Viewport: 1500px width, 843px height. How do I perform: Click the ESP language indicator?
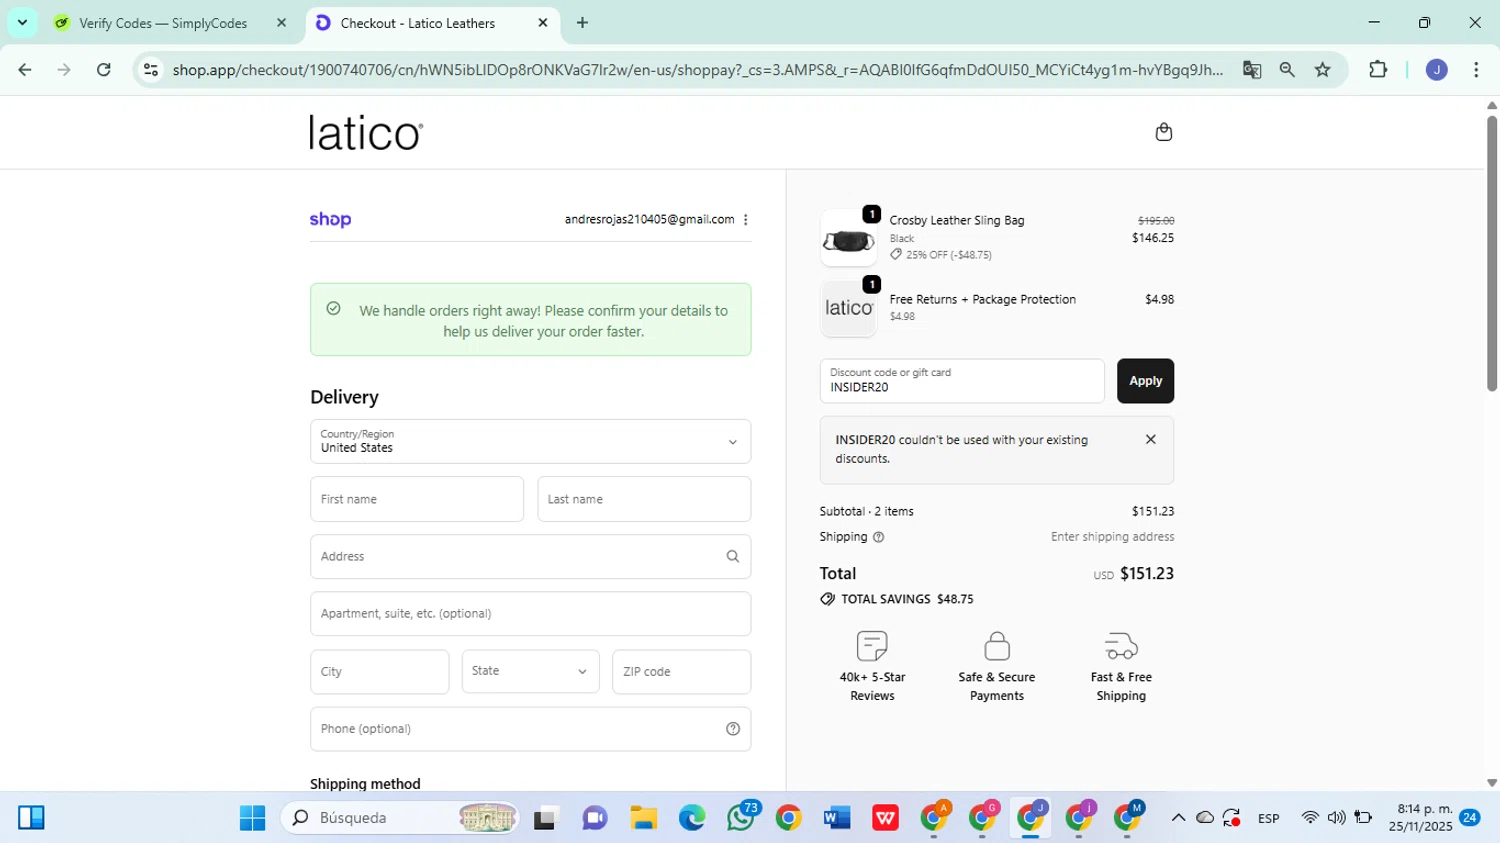click(1268, 818)
